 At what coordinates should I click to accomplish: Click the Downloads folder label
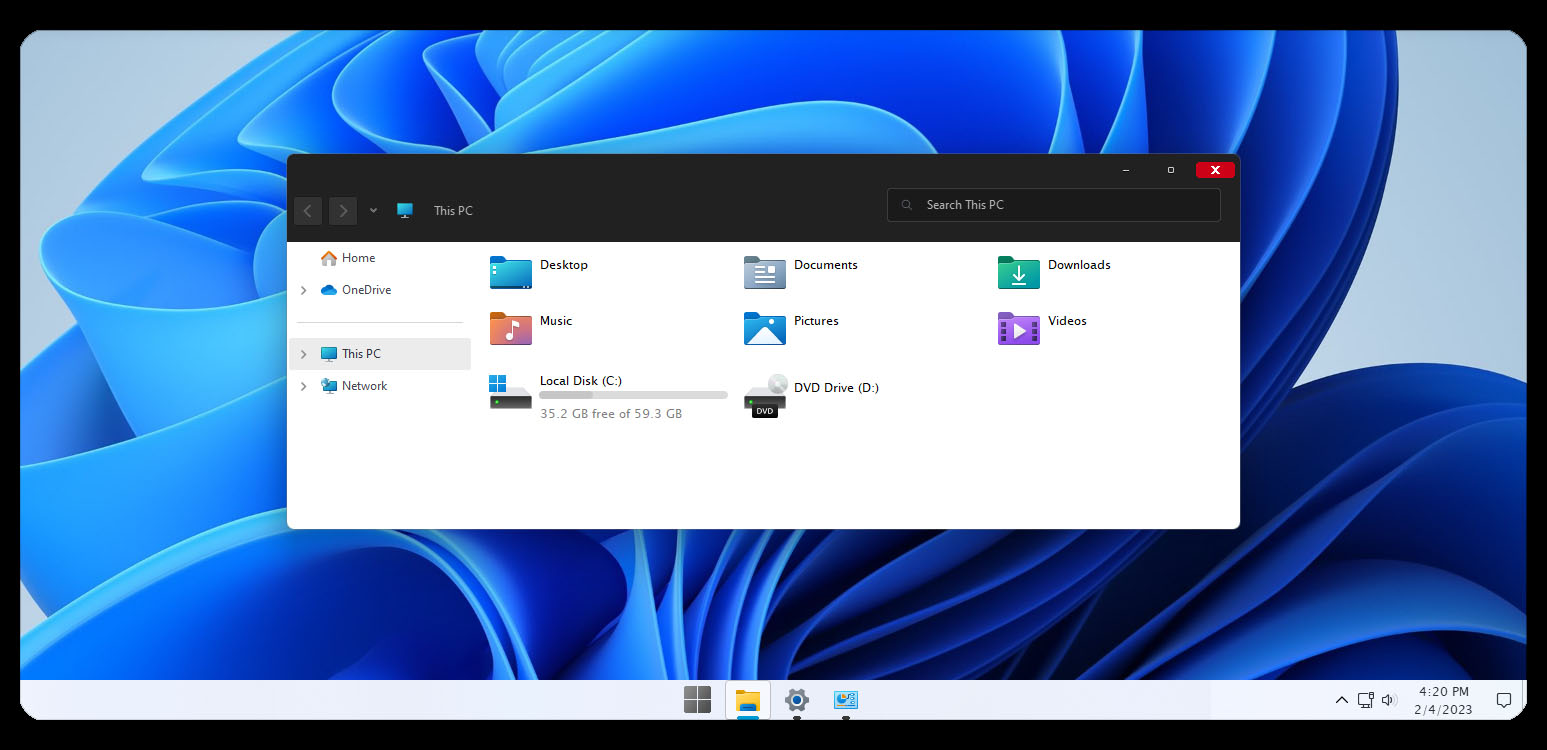tap(1079, 265)
